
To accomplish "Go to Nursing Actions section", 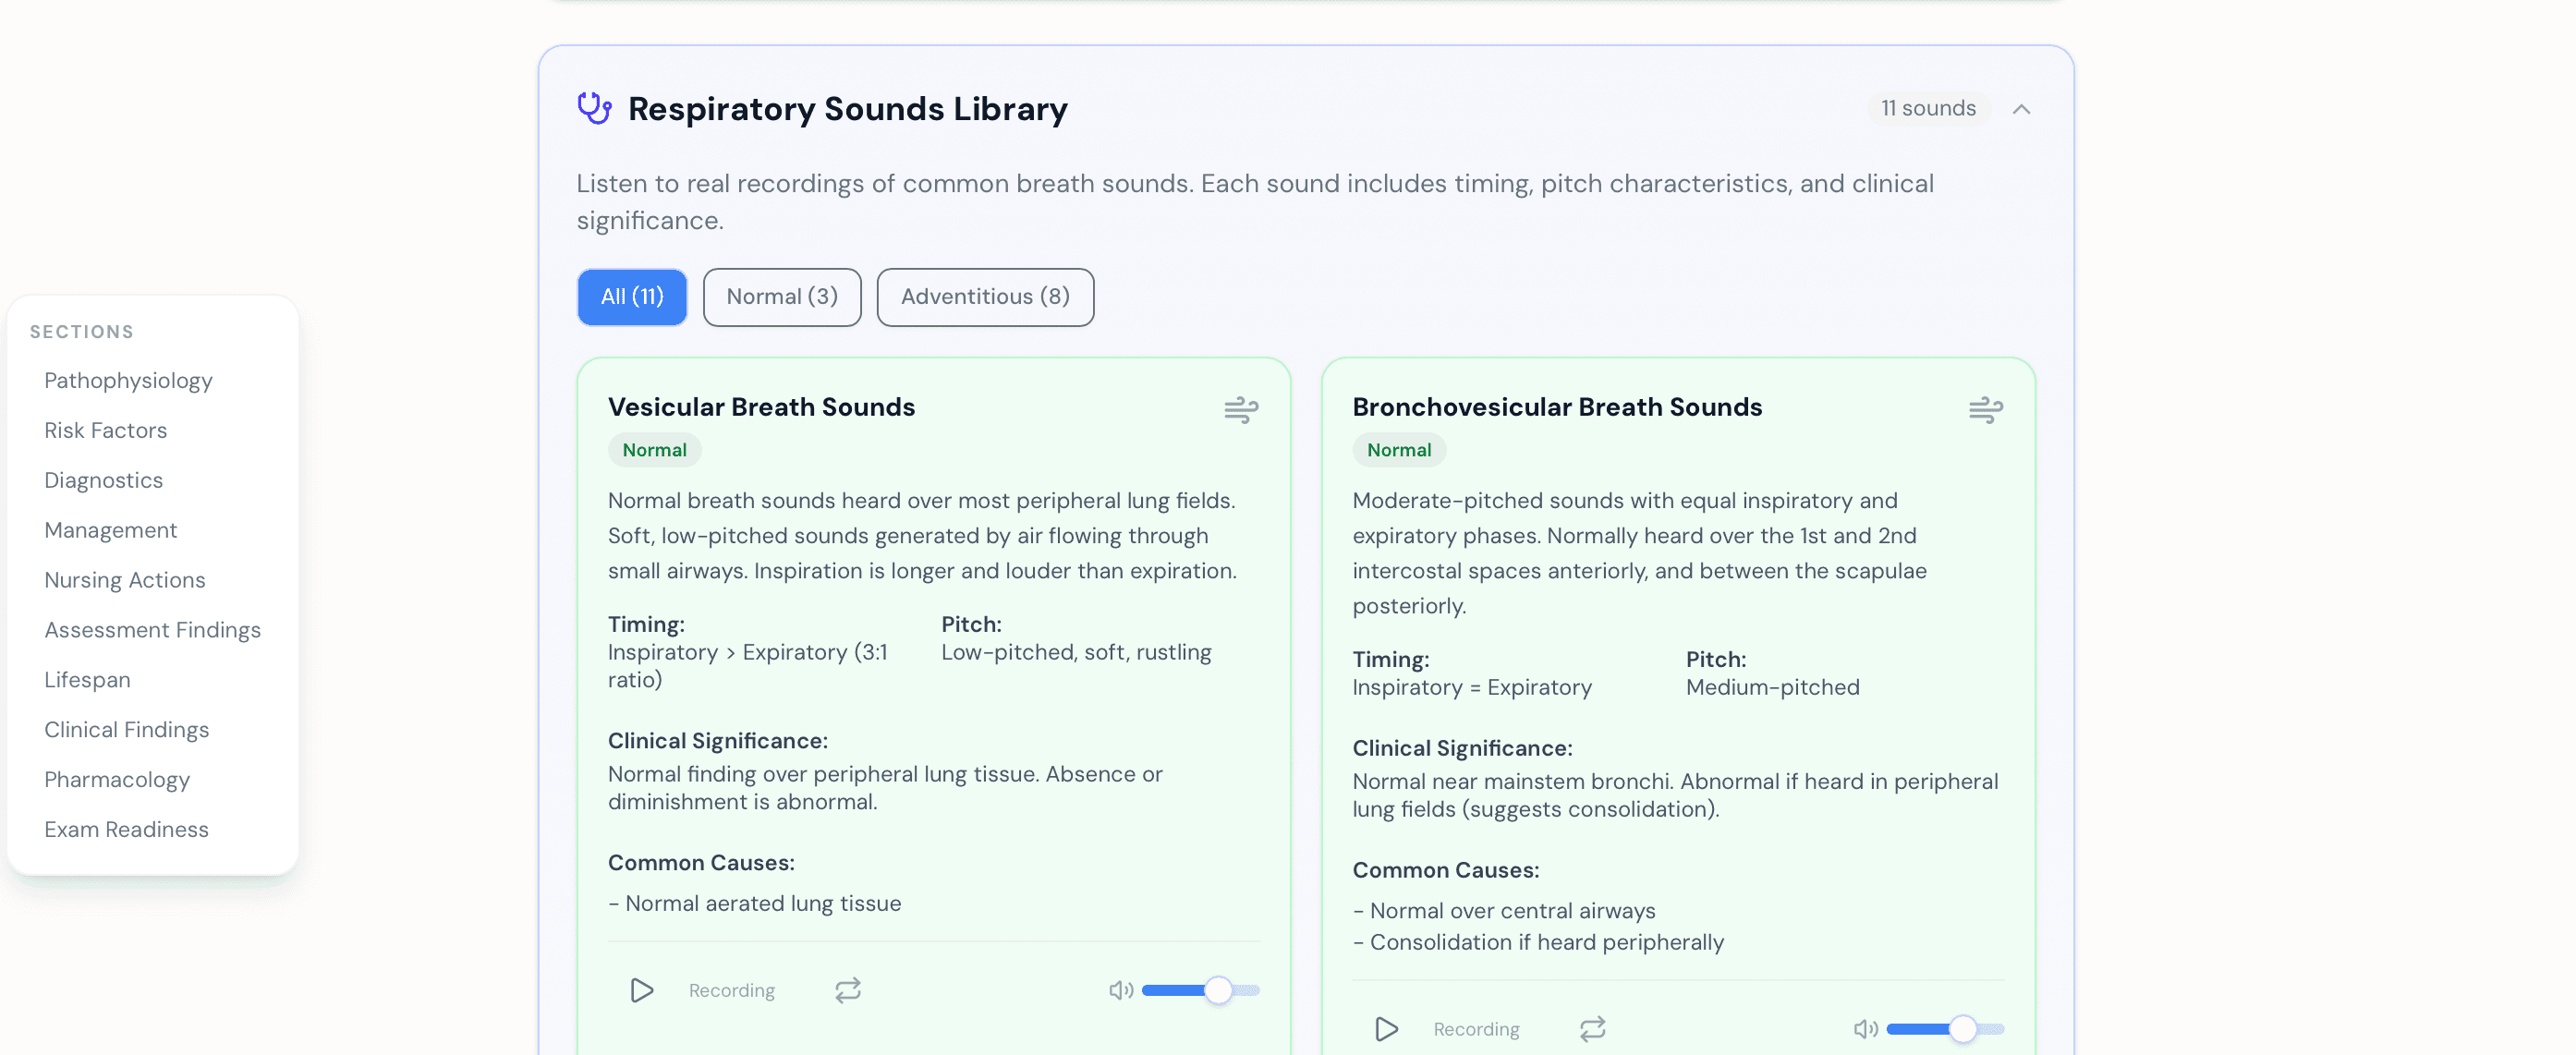I will (124, 580).
